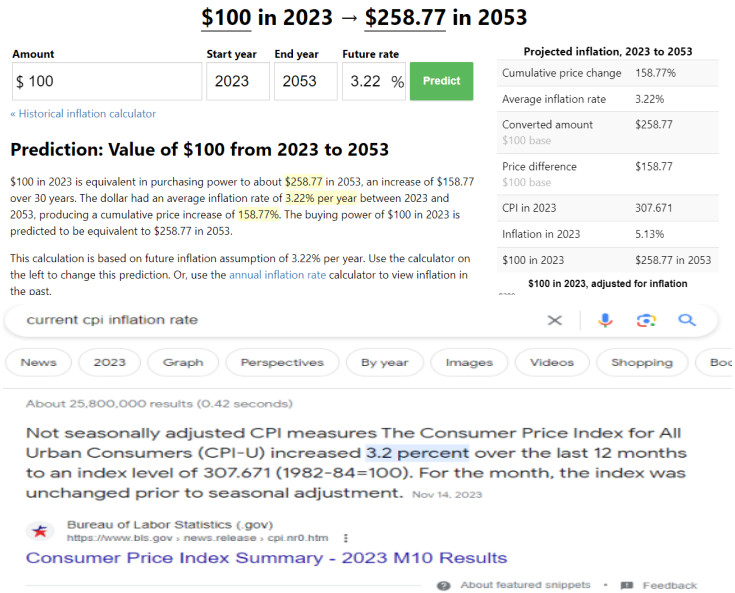
Task: Click the highlighted '3.2 percent' snippet text
Action: coord(417,453)
